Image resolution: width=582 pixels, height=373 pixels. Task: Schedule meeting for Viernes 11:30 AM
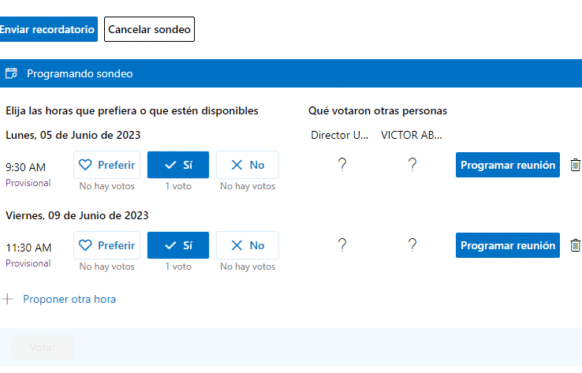508,245
